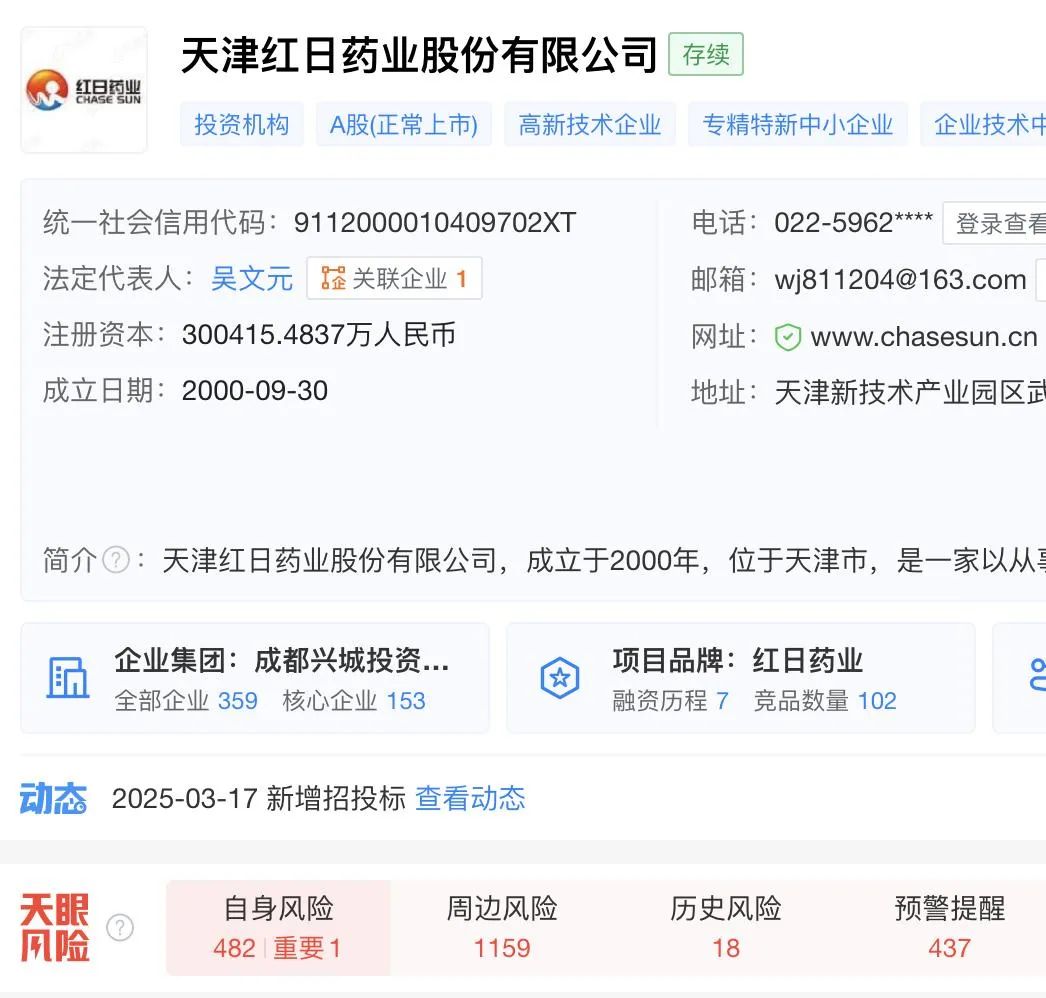Click the 动态 logo label
1046x998 pixels.
[53, 799]
